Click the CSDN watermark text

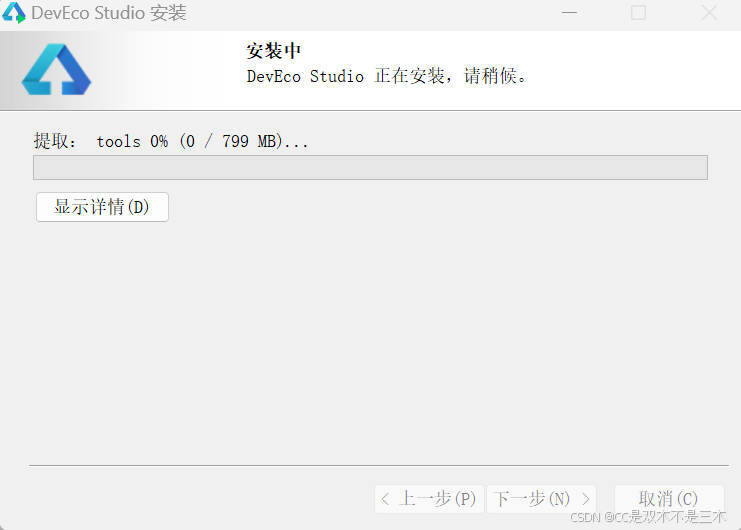pyautogui.click(x=648, y=517)
